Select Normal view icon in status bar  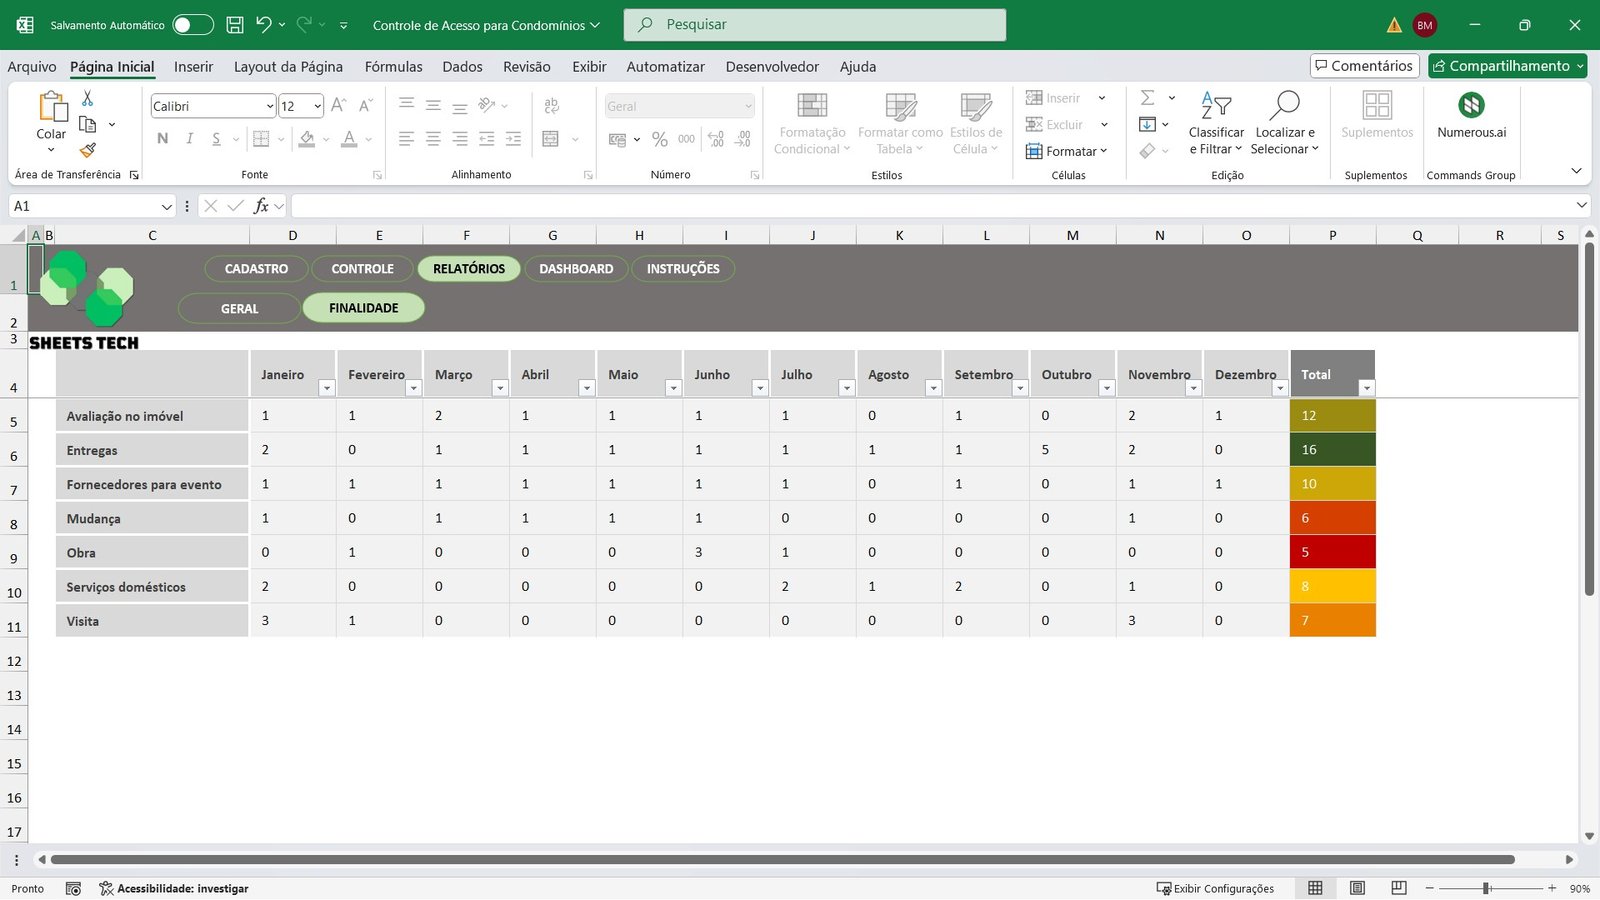[1315, 888]
